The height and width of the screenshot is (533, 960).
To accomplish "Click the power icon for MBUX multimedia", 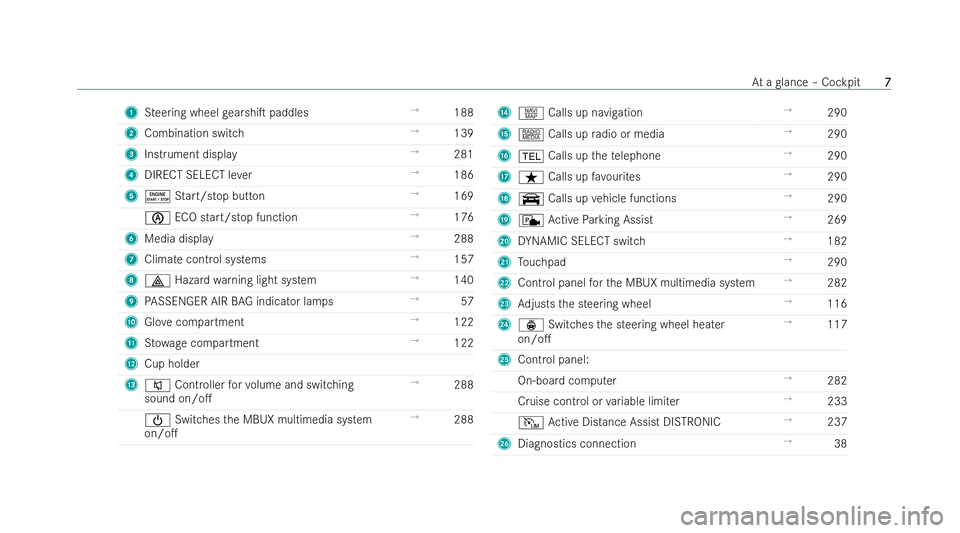I will click(157, 420).
